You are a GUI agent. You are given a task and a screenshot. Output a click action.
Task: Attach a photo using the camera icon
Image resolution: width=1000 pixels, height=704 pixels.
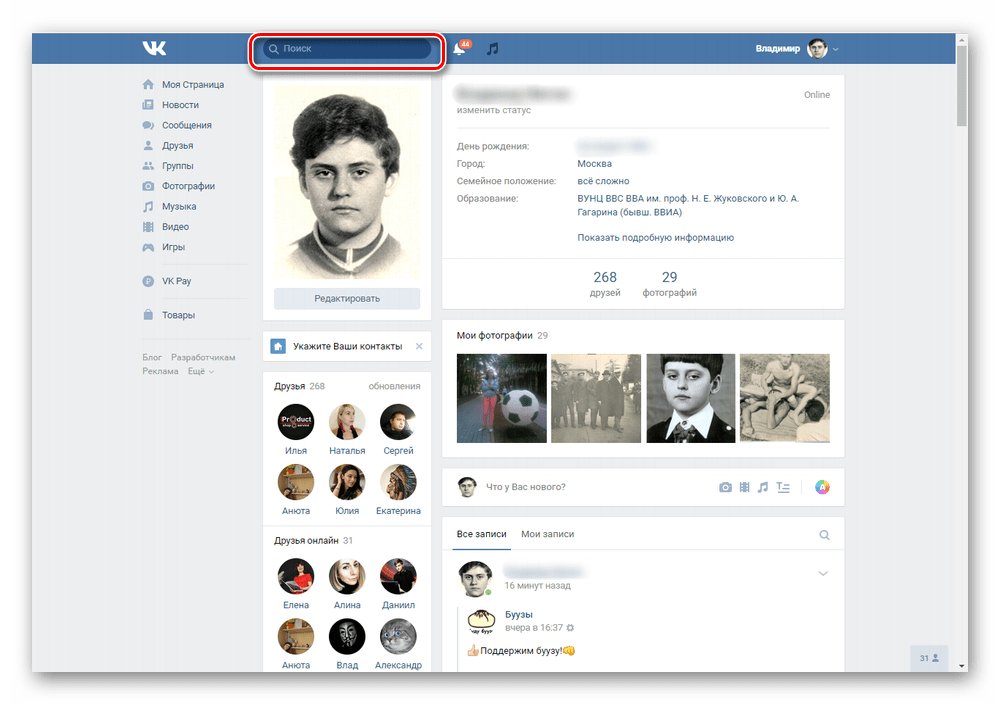725,487
